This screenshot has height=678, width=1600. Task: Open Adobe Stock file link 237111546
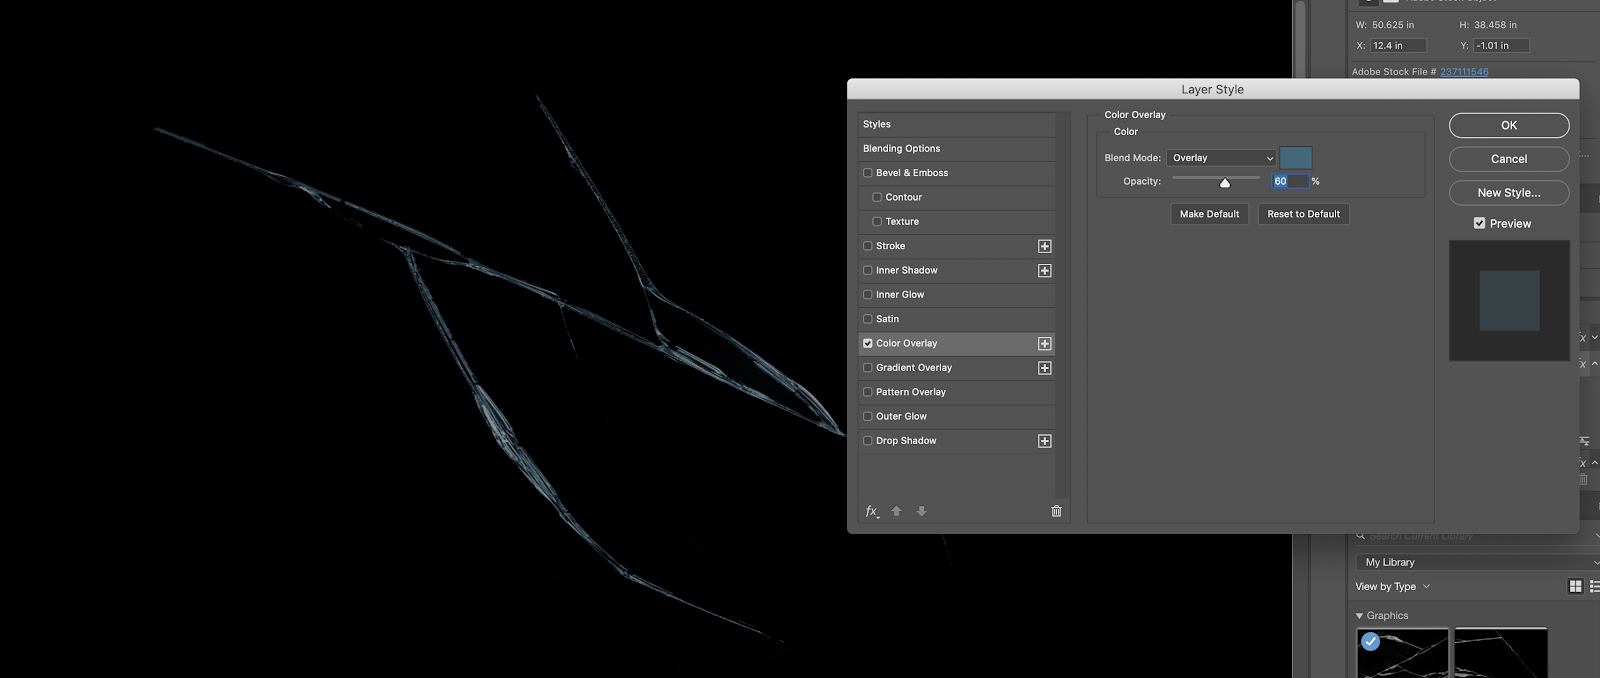(1464, 72)
